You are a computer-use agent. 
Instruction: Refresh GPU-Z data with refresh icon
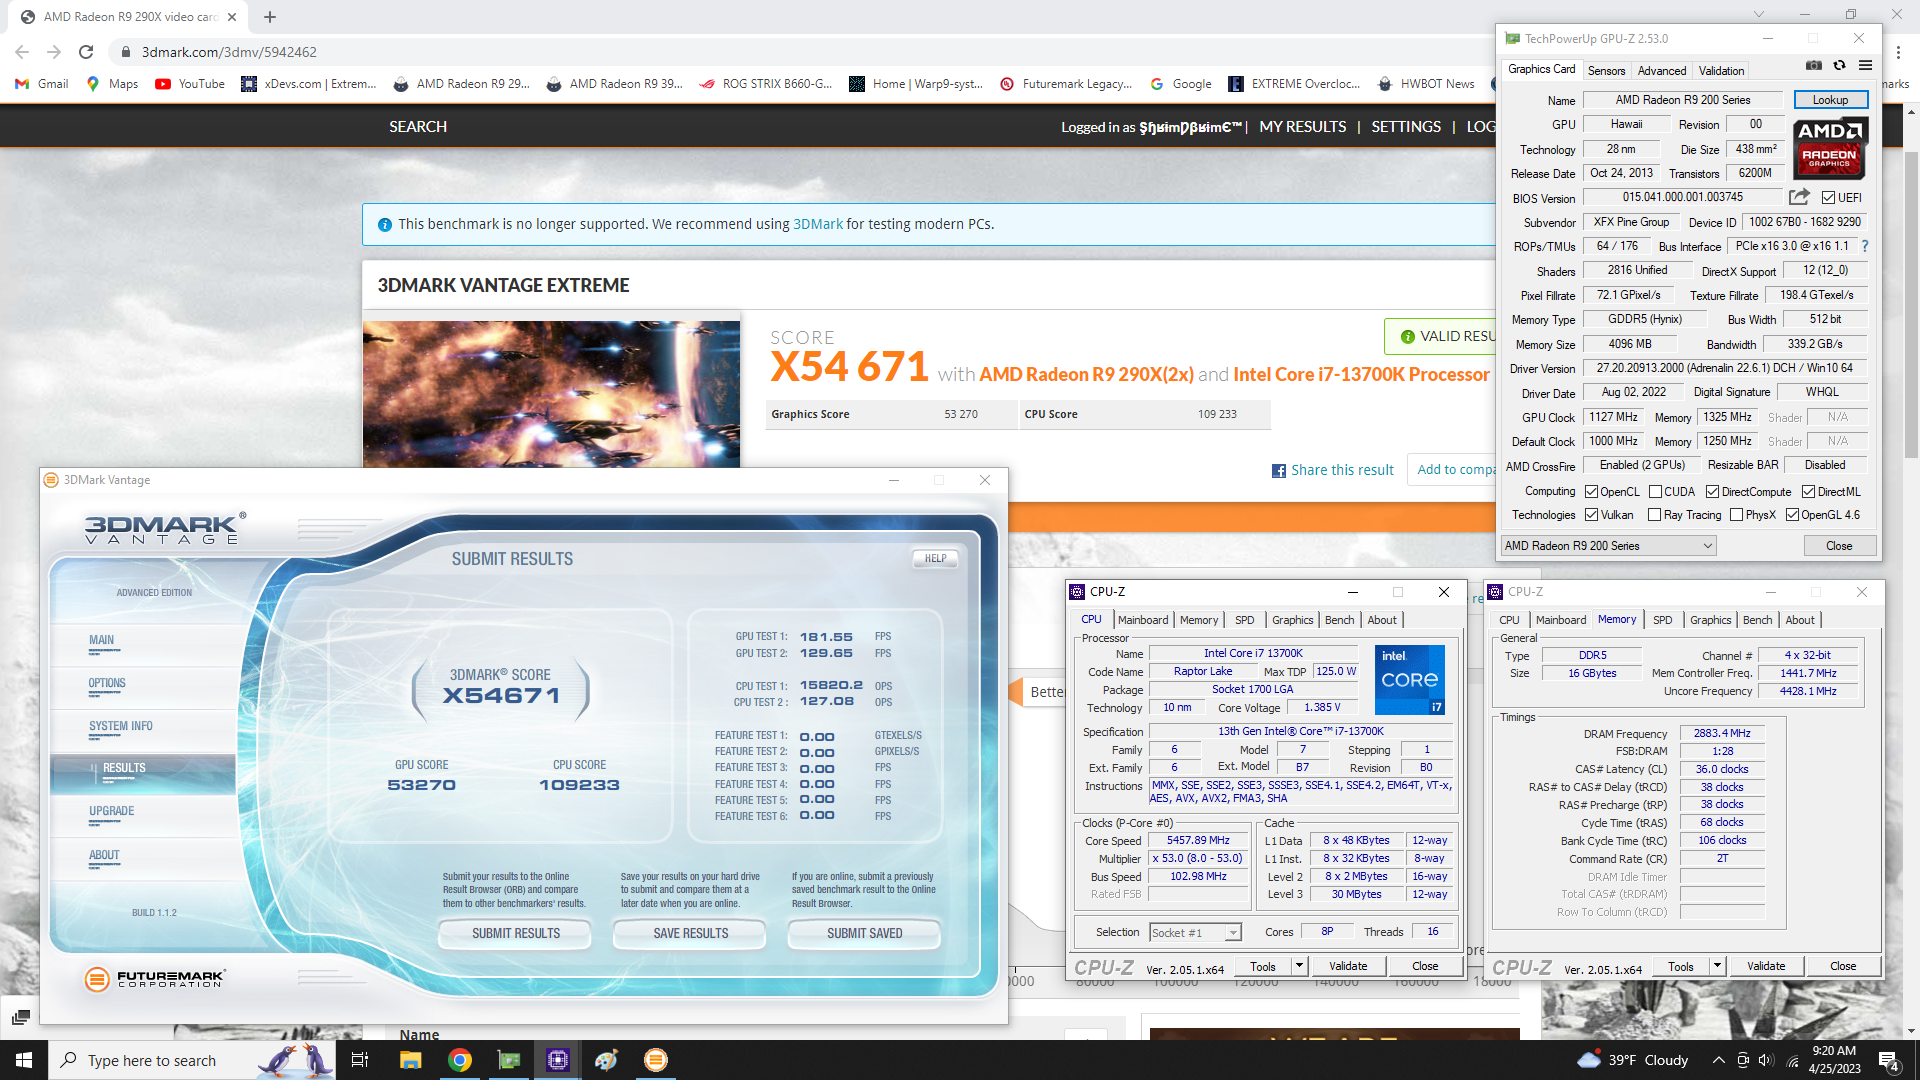click(x=1839, y=66)
